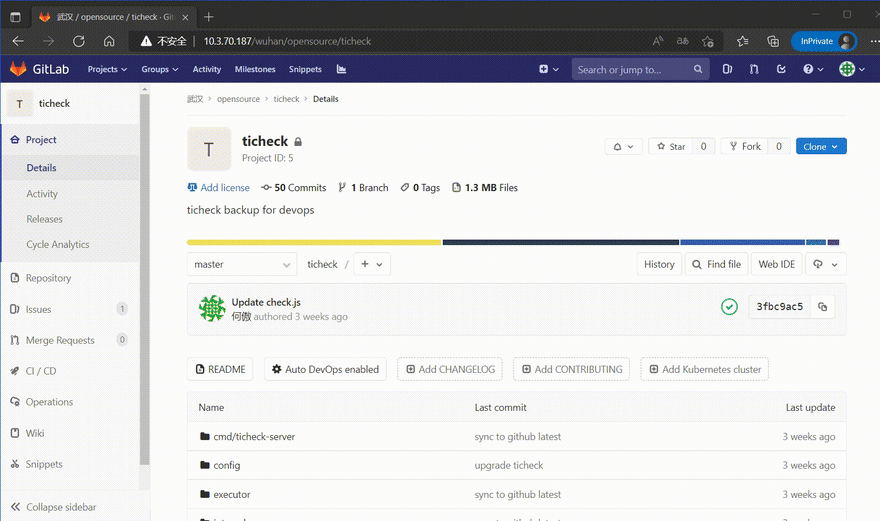Click Add license link

(218, 188)
